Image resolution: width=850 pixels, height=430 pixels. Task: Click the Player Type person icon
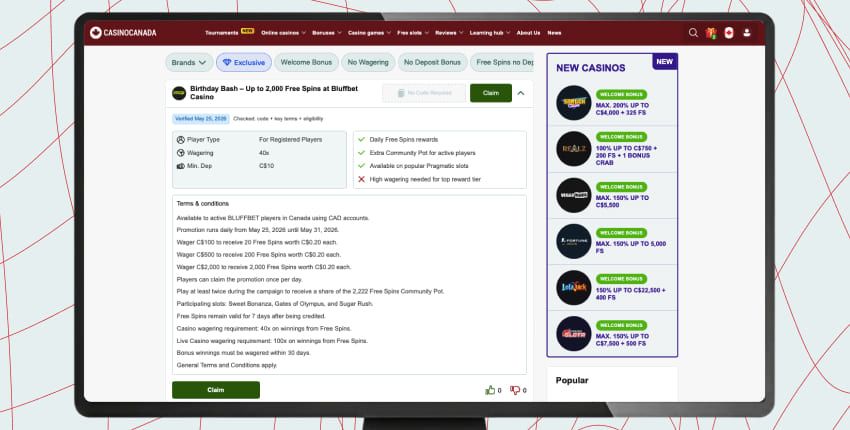pos(181,139)
